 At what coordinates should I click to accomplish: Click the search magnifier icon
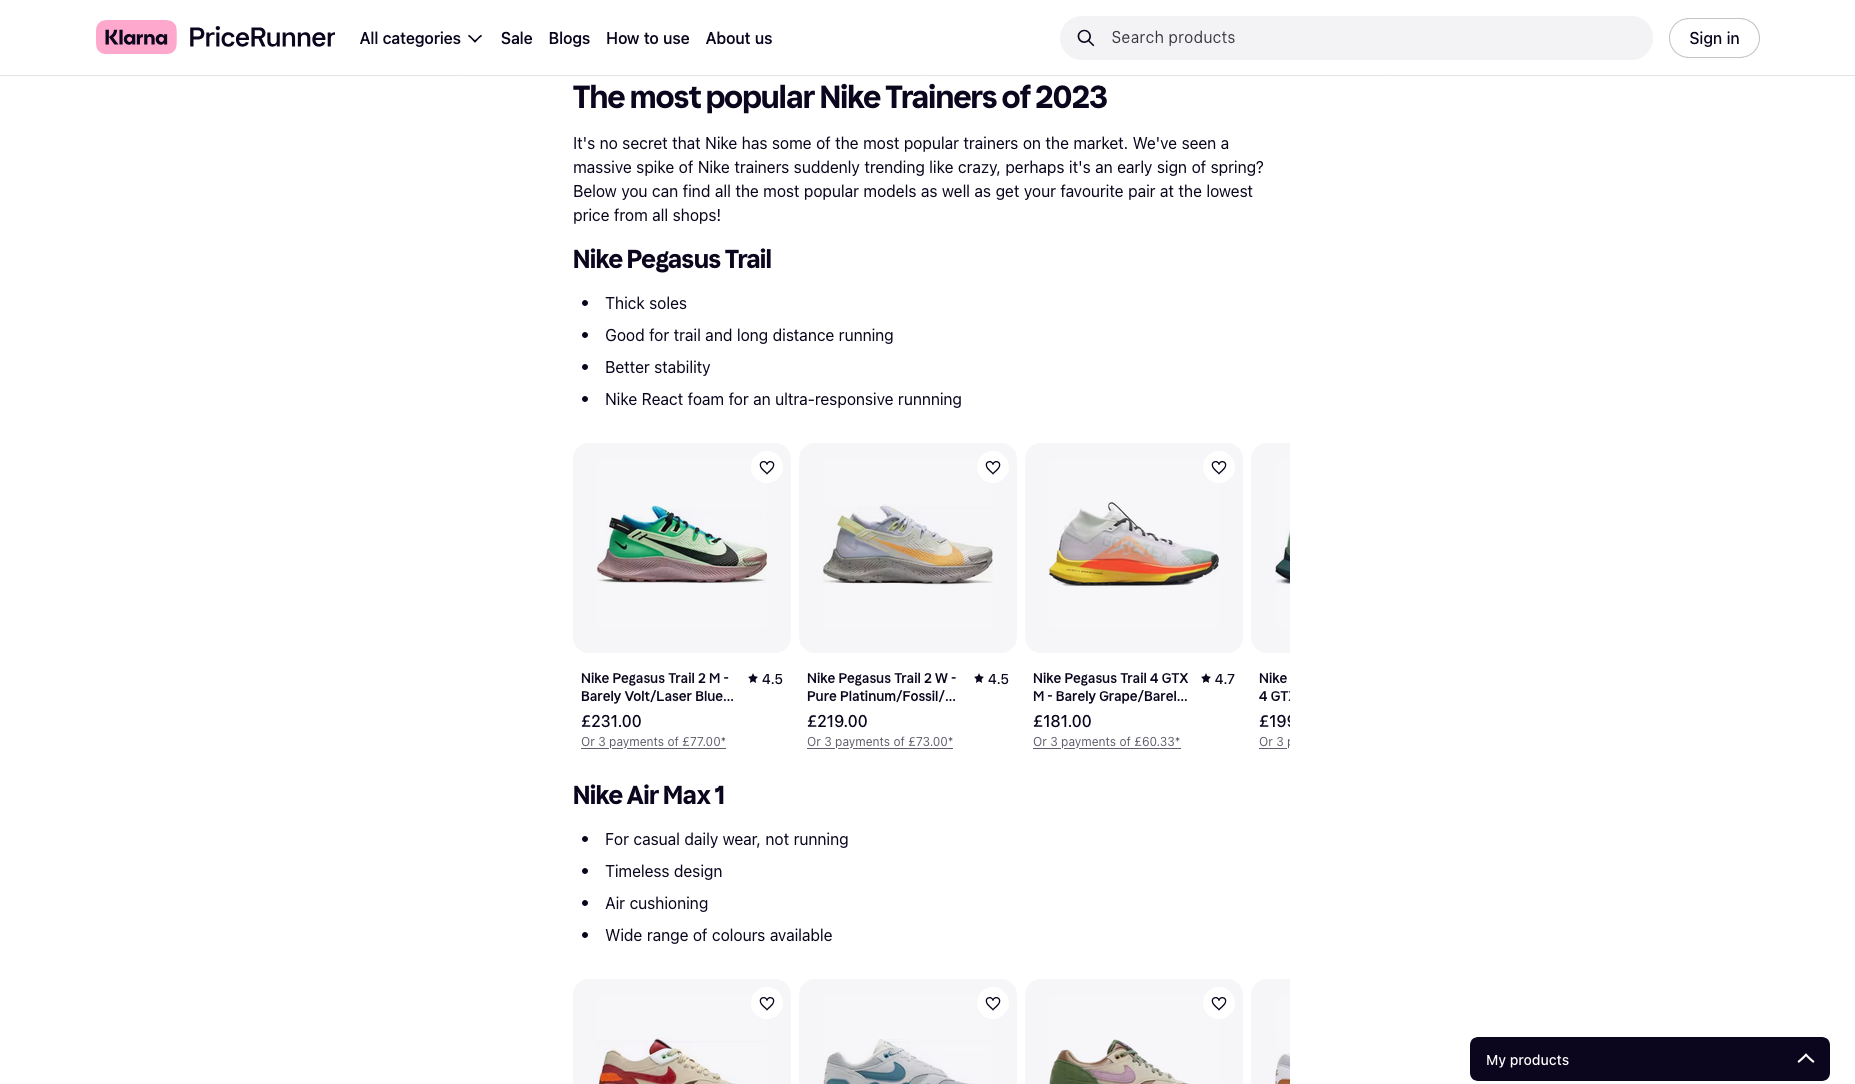tap(1085, 38)
